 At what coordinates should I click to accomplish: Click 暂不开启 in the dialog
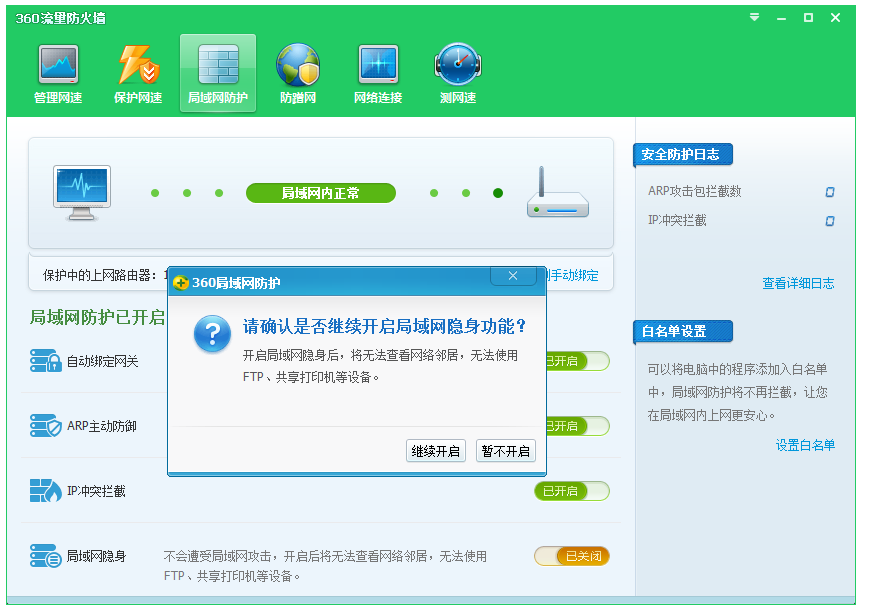[x=506, y=451]
